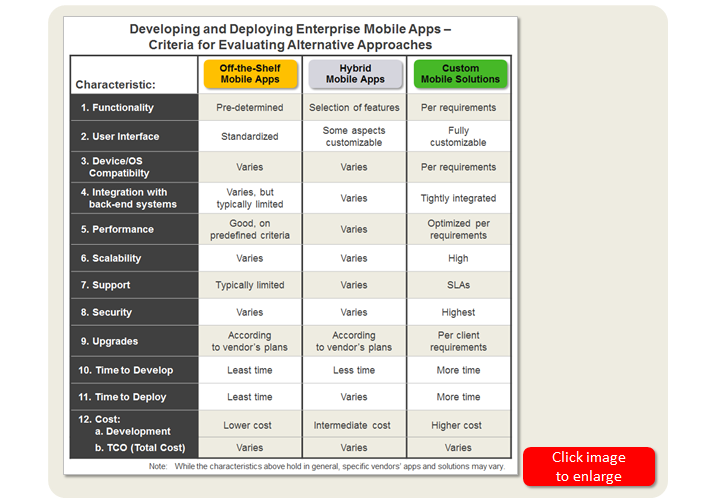
Task: Select the orange Off-the-Shelf Mobile Apps header
Action: (249, 74)
